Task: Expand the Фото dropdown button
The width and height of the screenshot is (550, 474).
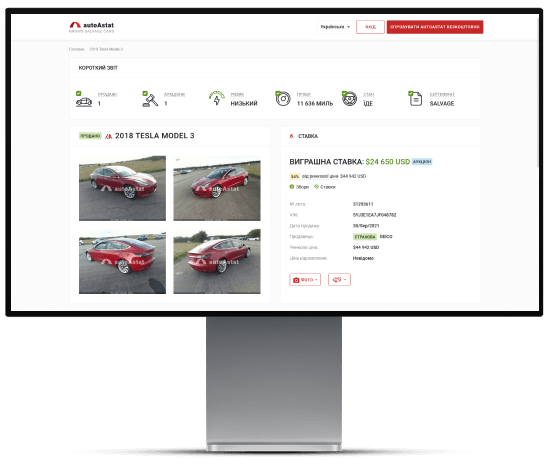Action: [x=305, y=280]
